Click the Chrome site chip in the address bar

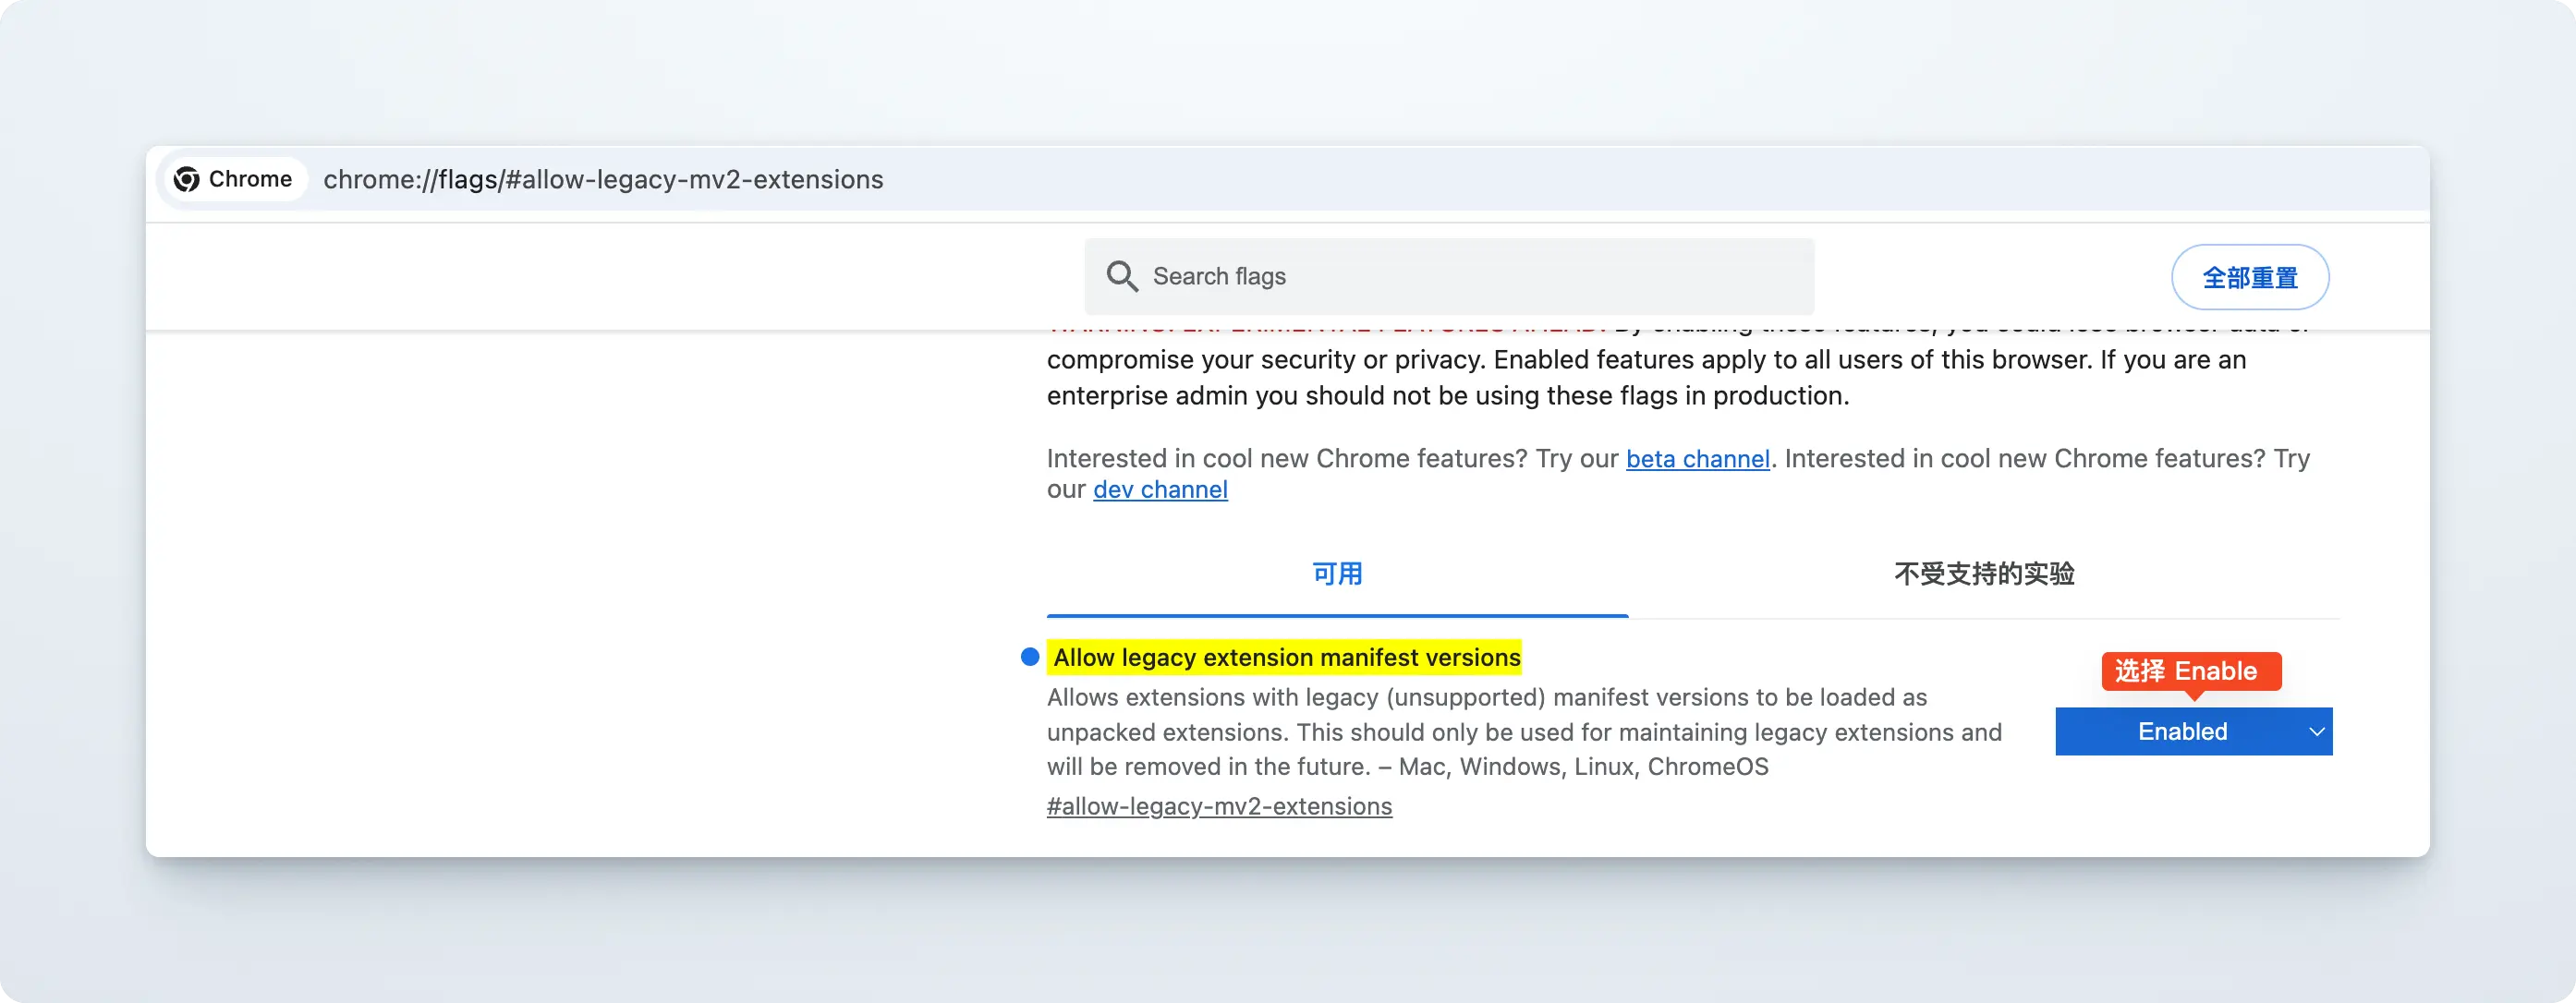pyautogui.click(x=234, y=179)
